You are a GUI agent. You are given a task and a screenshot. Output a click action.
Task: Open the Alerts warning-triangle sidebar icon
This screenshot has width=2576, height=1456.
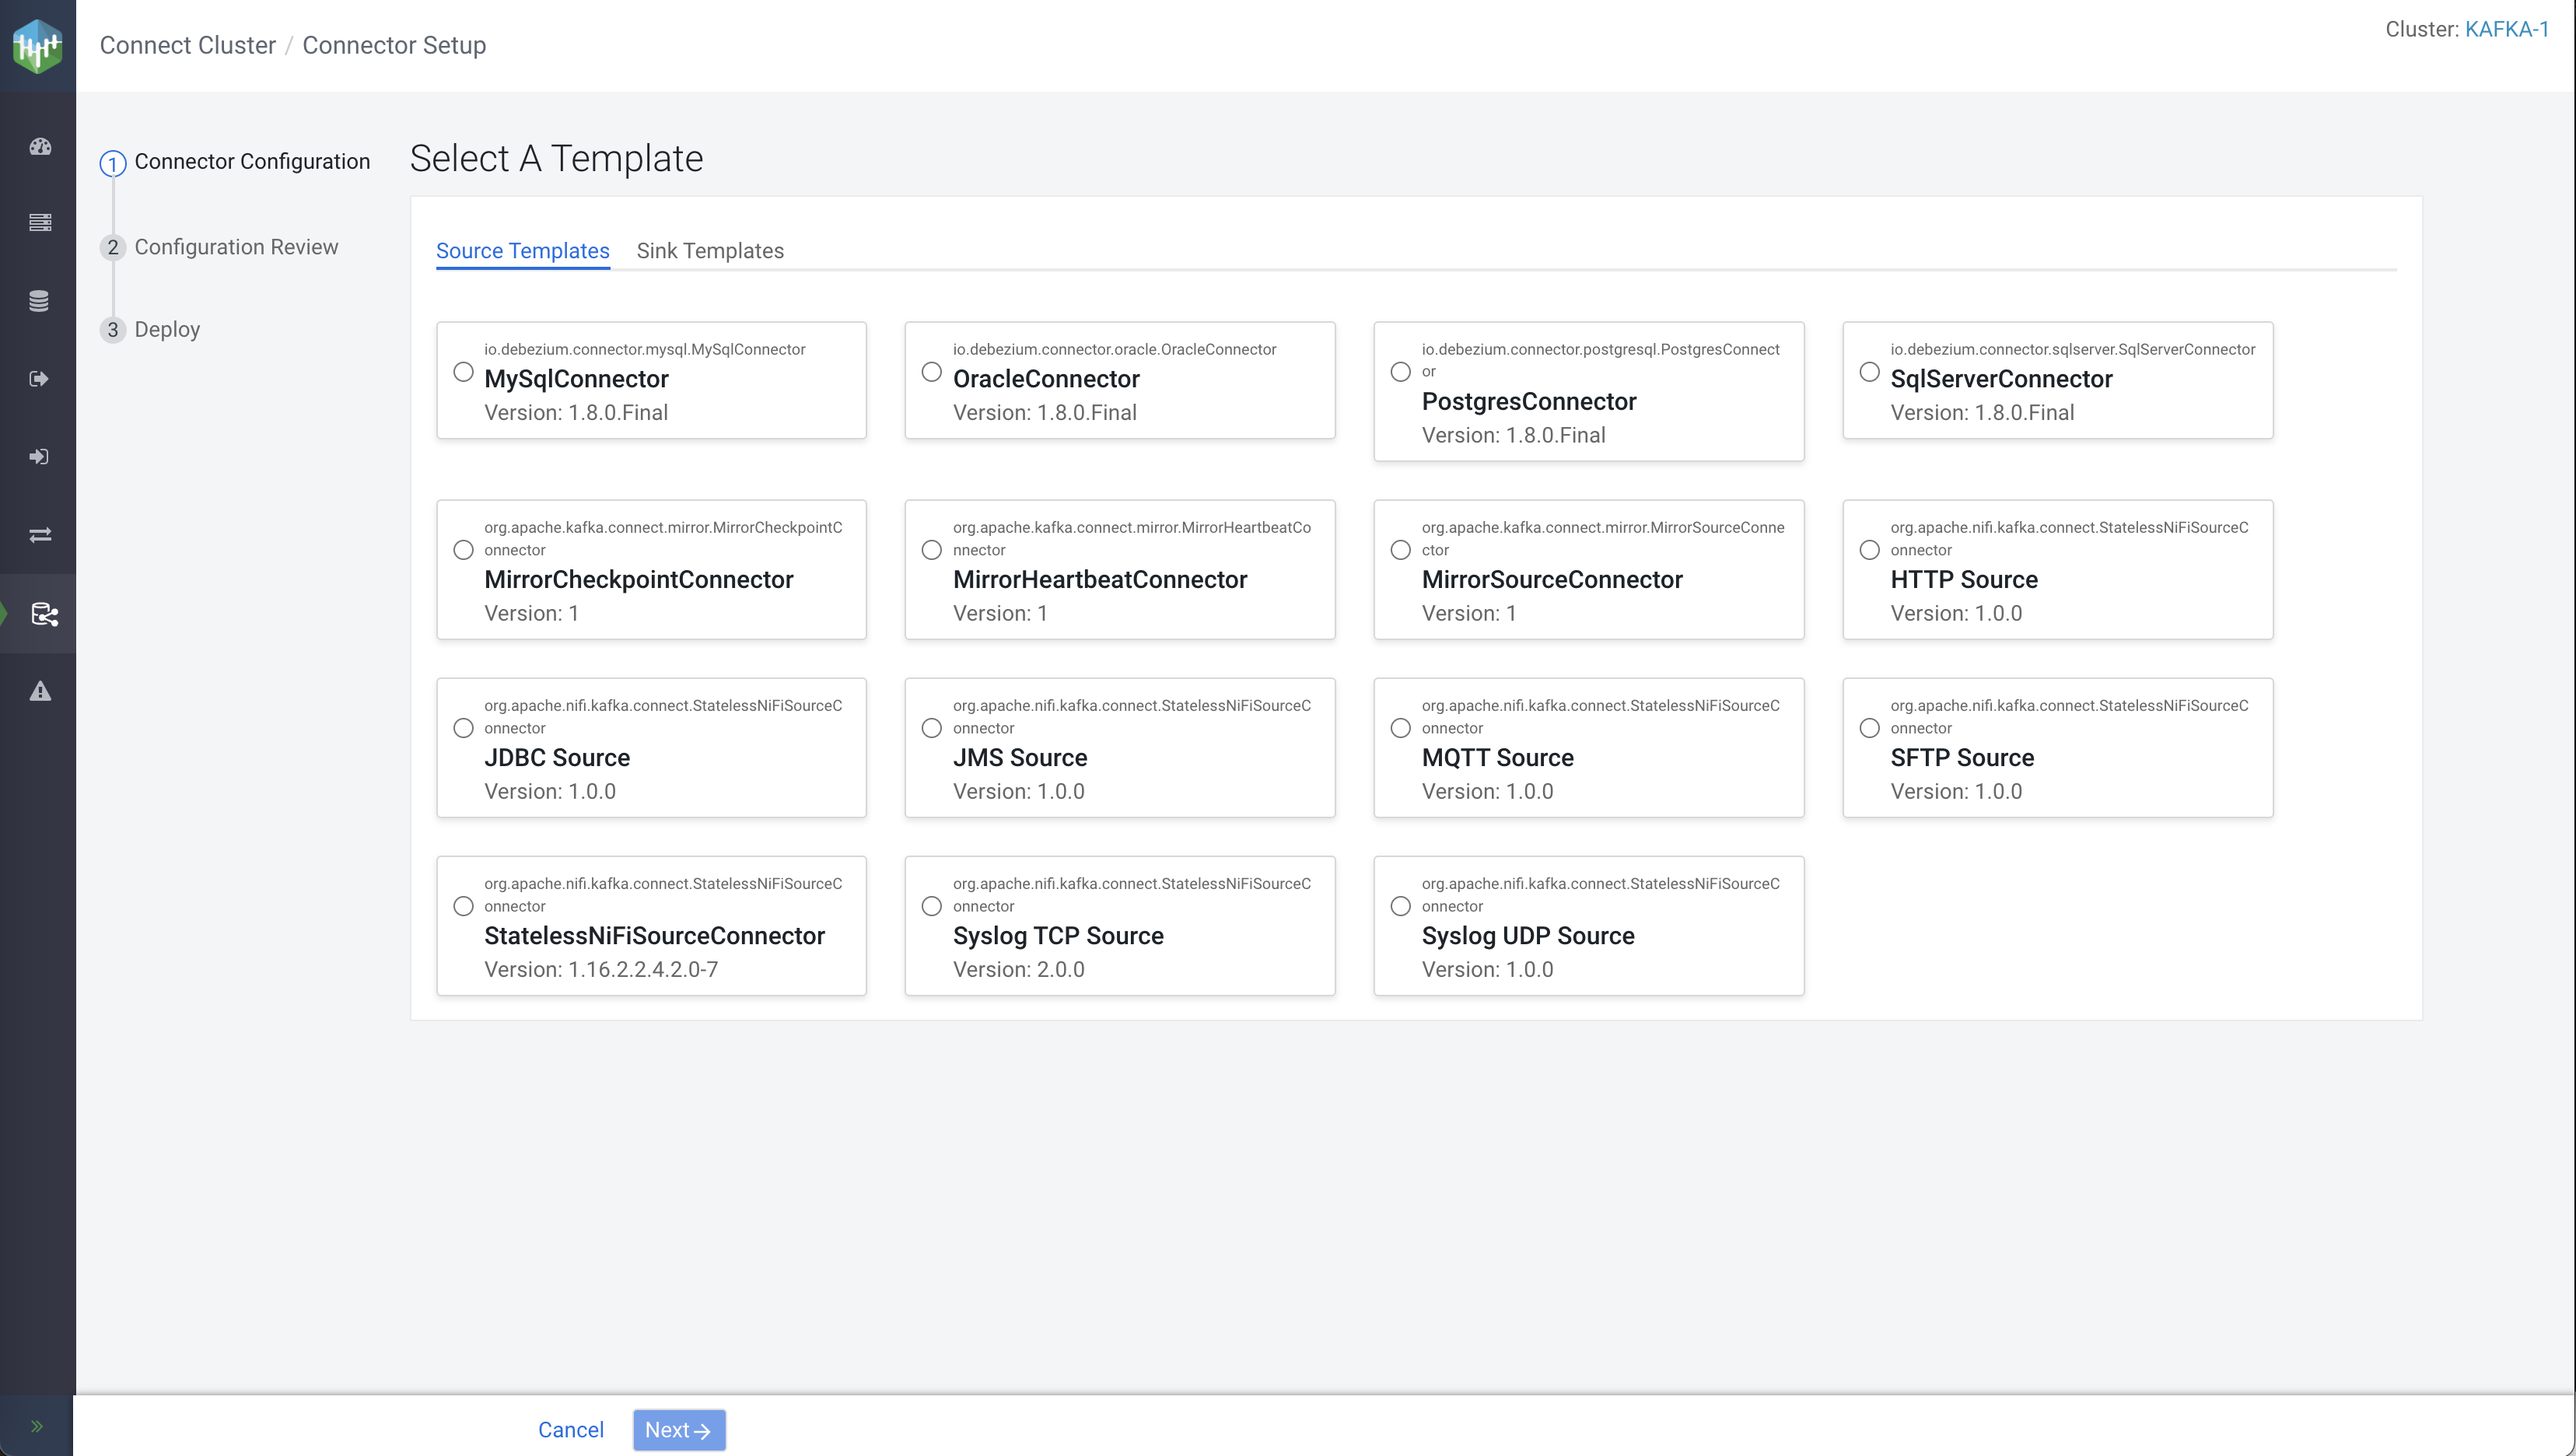tap(39, 691)
